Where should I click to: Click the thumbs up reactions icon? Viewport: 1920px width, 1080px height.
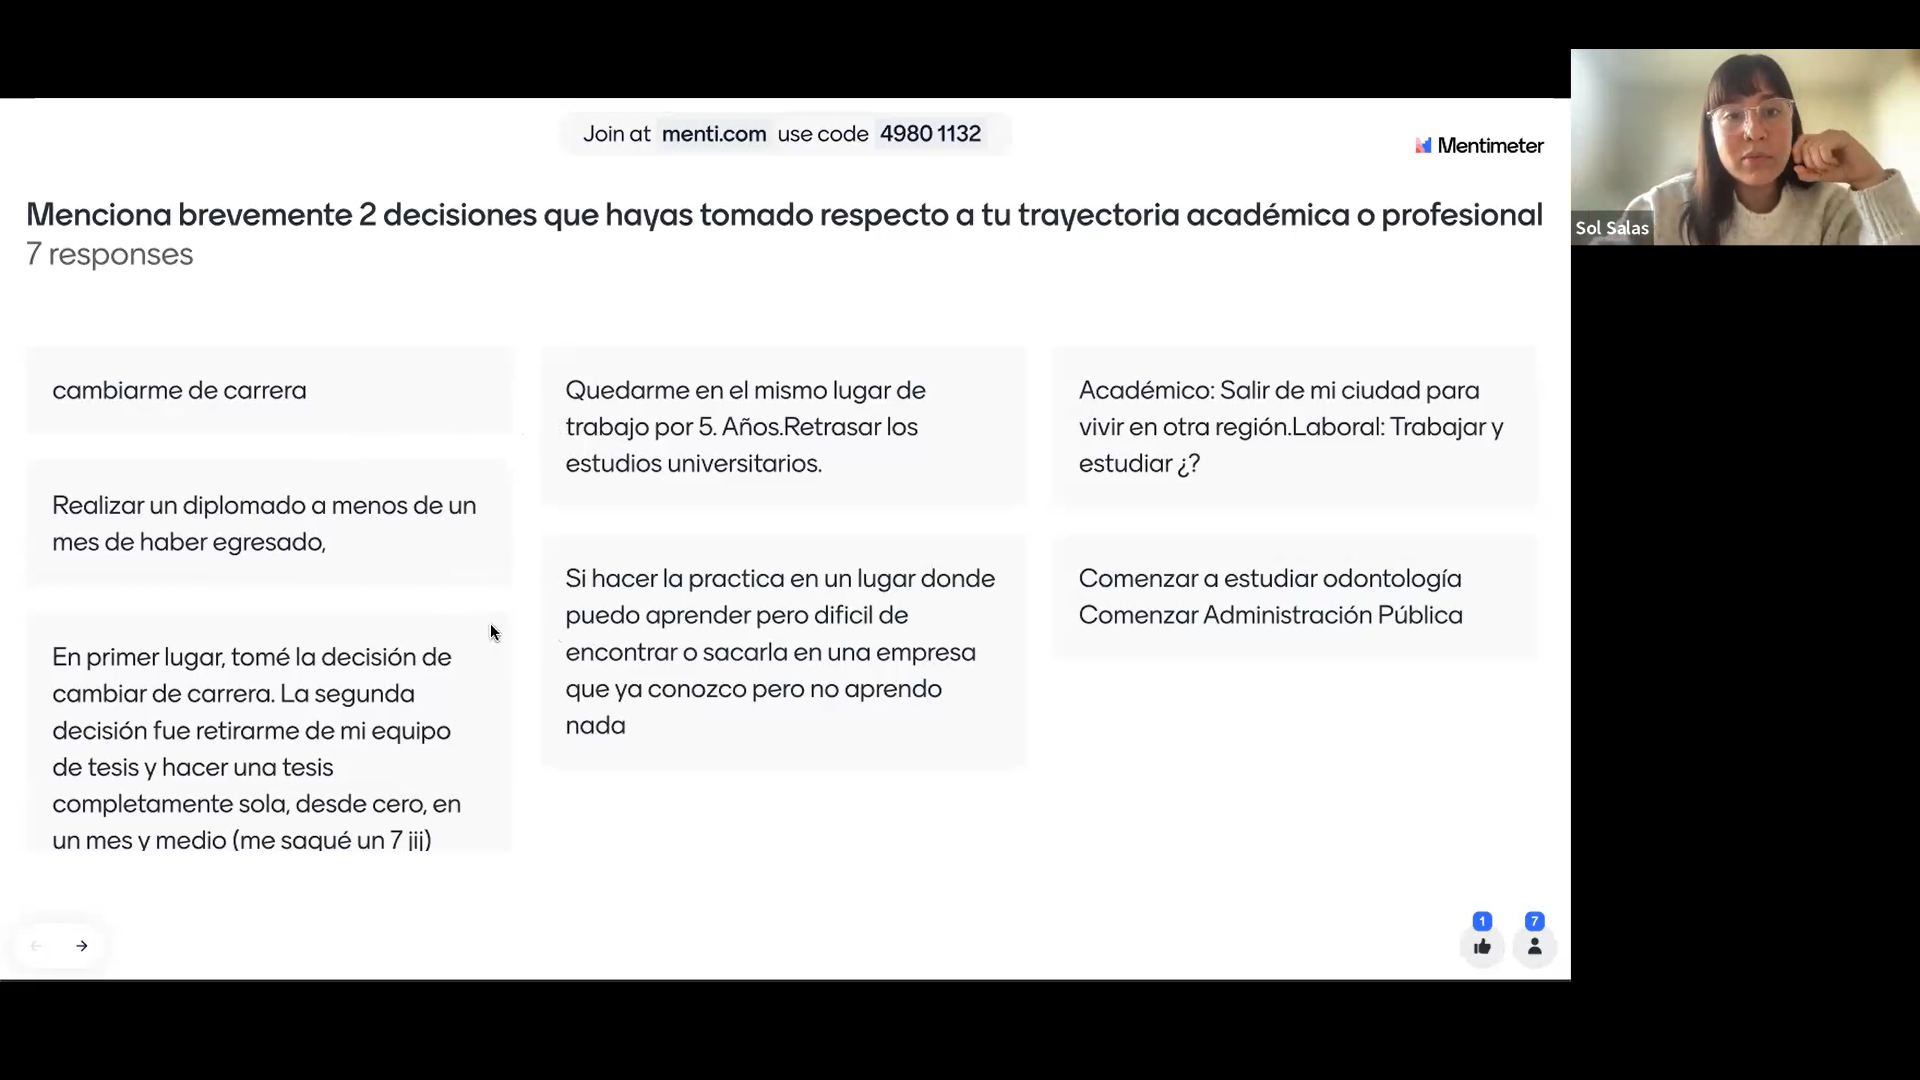pos(1482,946)
